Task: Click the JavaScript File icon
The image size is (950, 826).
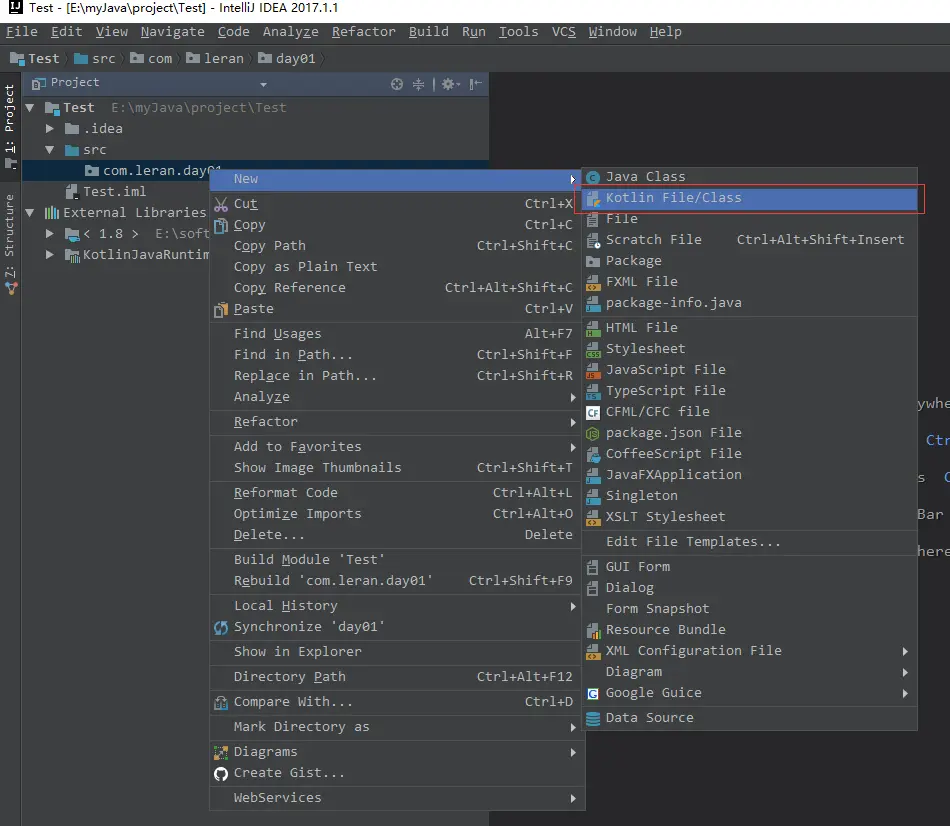Action: click(x=593, y=370)
